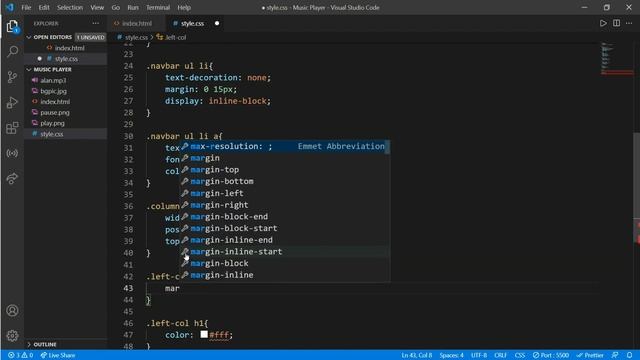Open the Selection menu
Viewport: 640px width, 360px height.
pyautogui.click(x=70, y=7)
